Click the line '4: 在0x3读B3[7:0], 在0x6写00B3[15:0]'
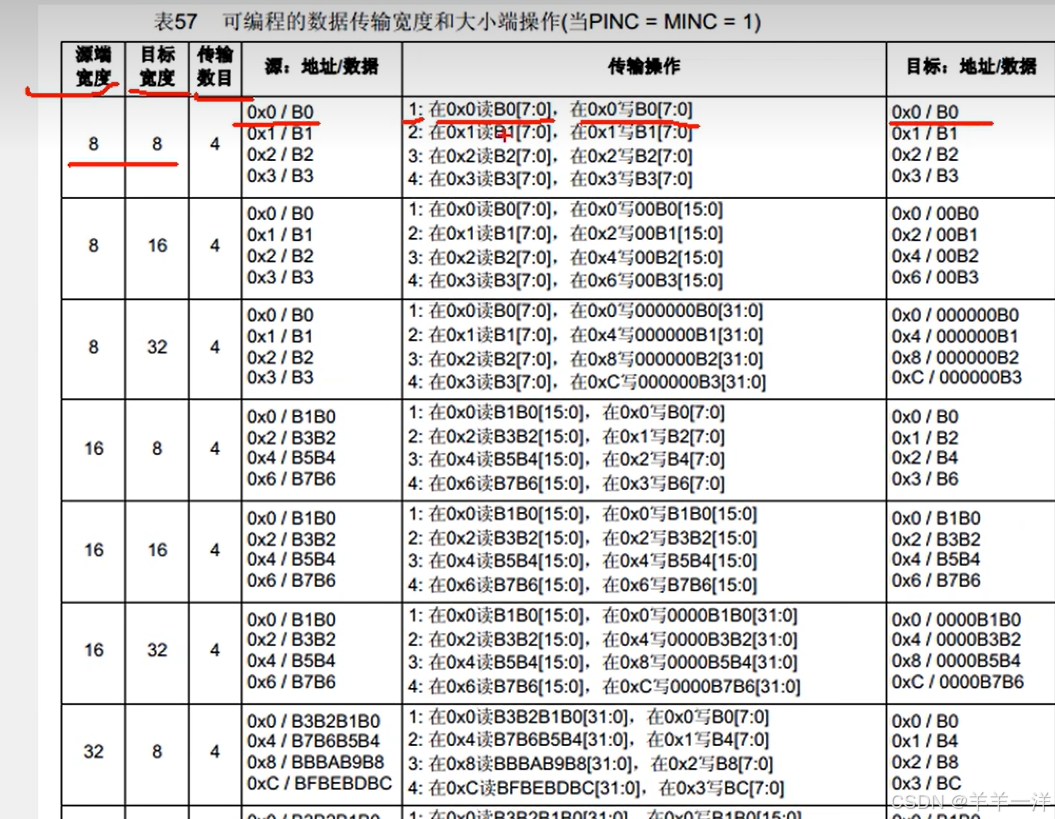This screenshot has width=1055, height=819. (x=565, y=280)
